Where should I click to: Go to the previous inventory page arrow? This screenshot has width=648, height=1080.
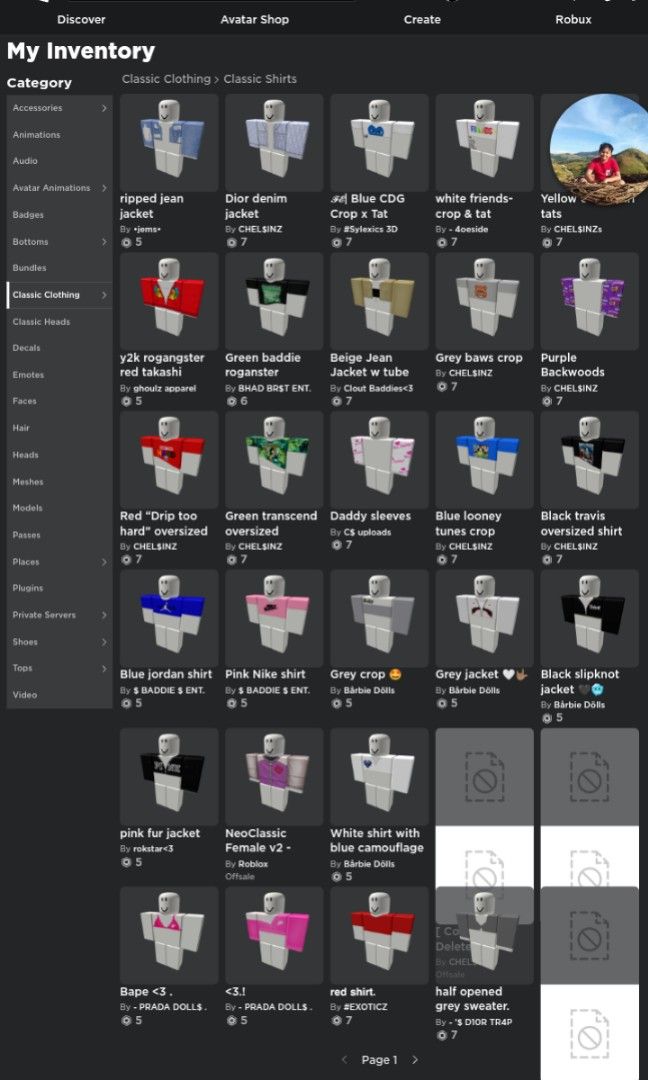345,1059
